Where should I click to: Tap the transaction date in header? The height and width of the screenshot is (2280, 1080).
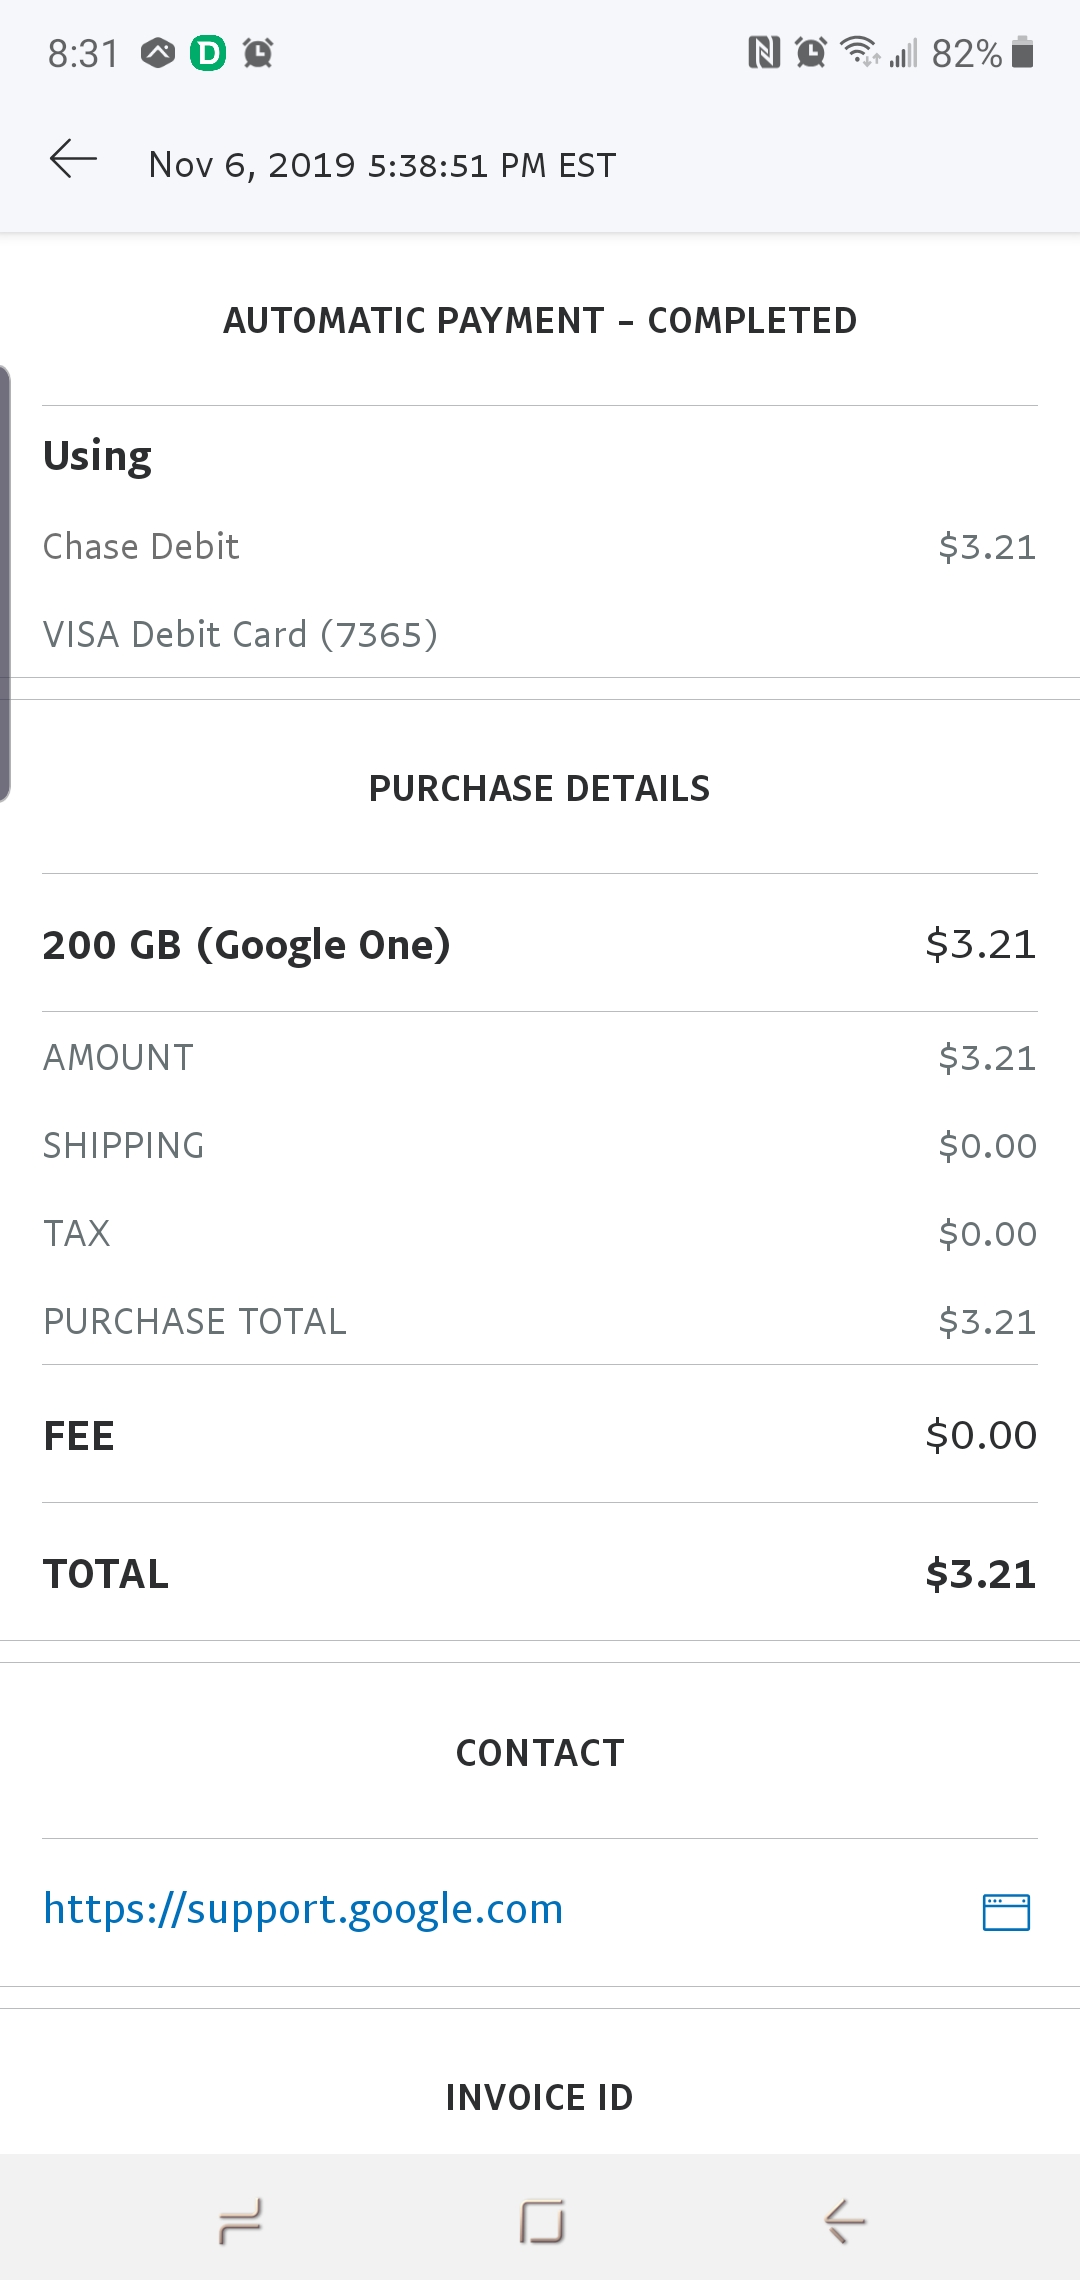tap(382, 165)
